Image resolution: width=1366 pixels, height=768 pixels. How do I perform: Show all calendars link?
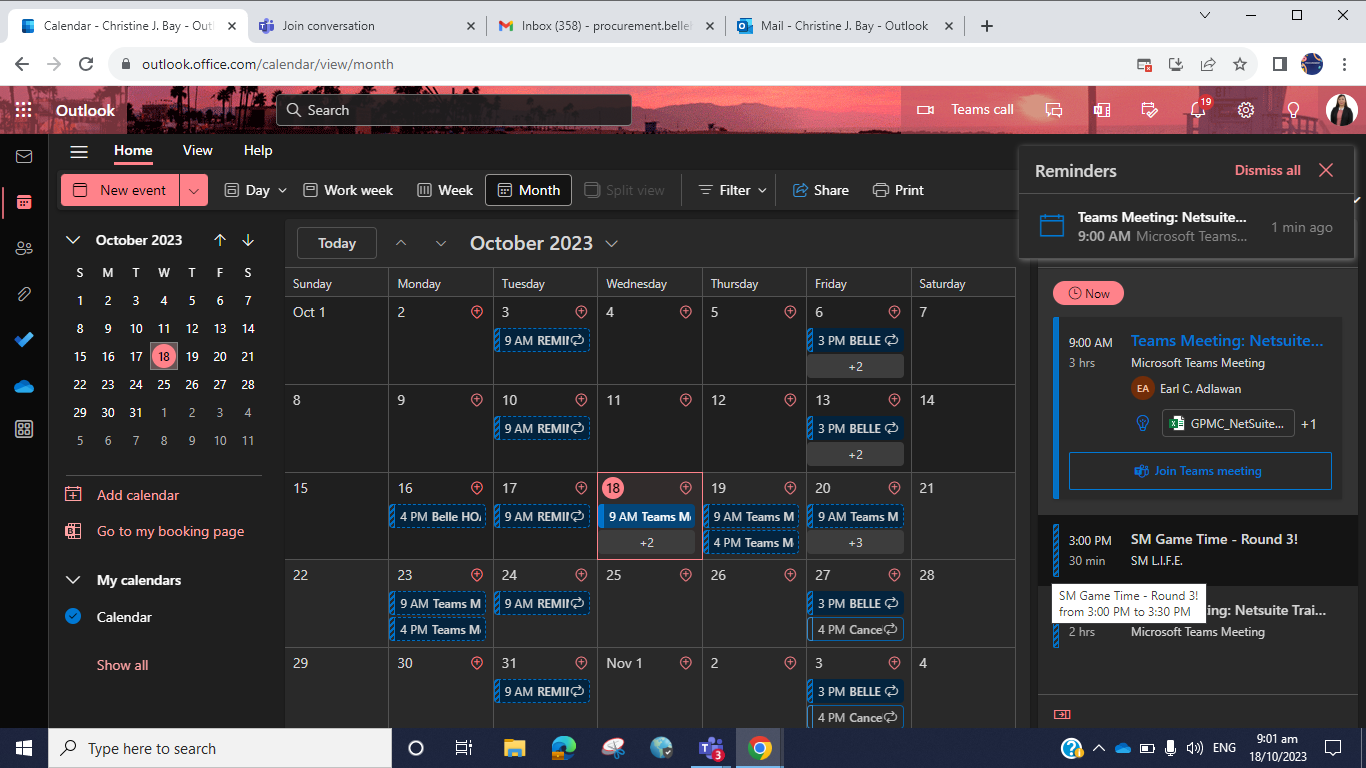tap(122, 665)
